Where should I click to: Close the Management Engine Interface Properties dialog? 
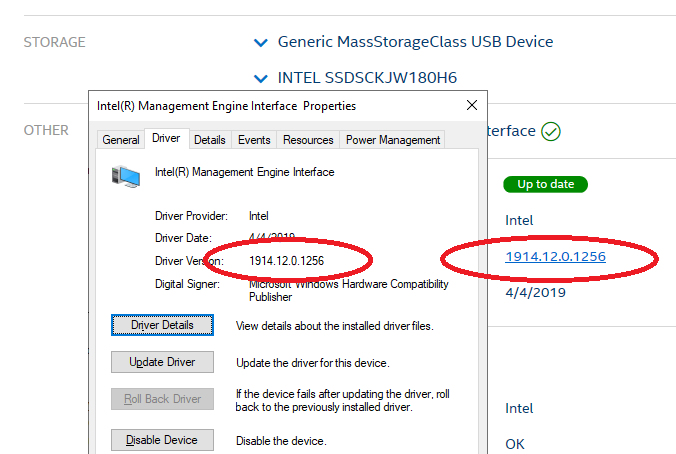tap(472, 105)
